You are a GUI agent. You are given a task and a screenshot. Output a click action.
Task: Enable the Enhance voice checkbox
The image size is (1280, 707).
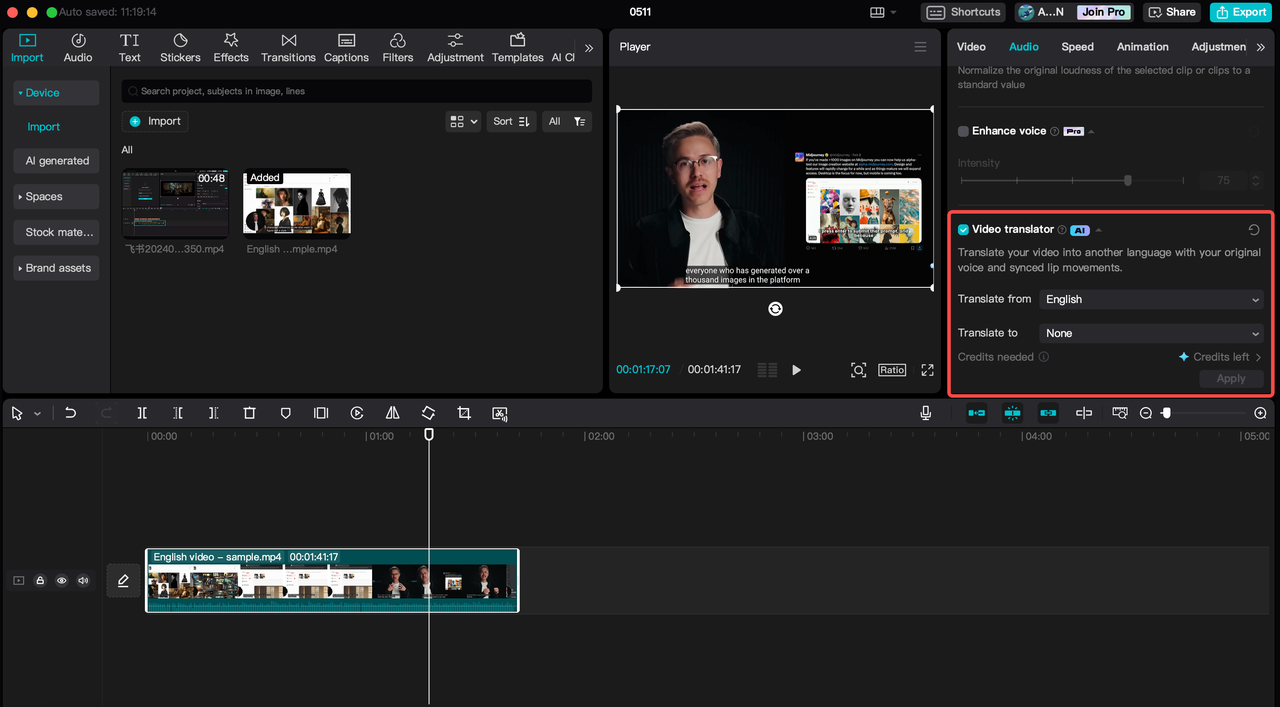coord(963,131)
